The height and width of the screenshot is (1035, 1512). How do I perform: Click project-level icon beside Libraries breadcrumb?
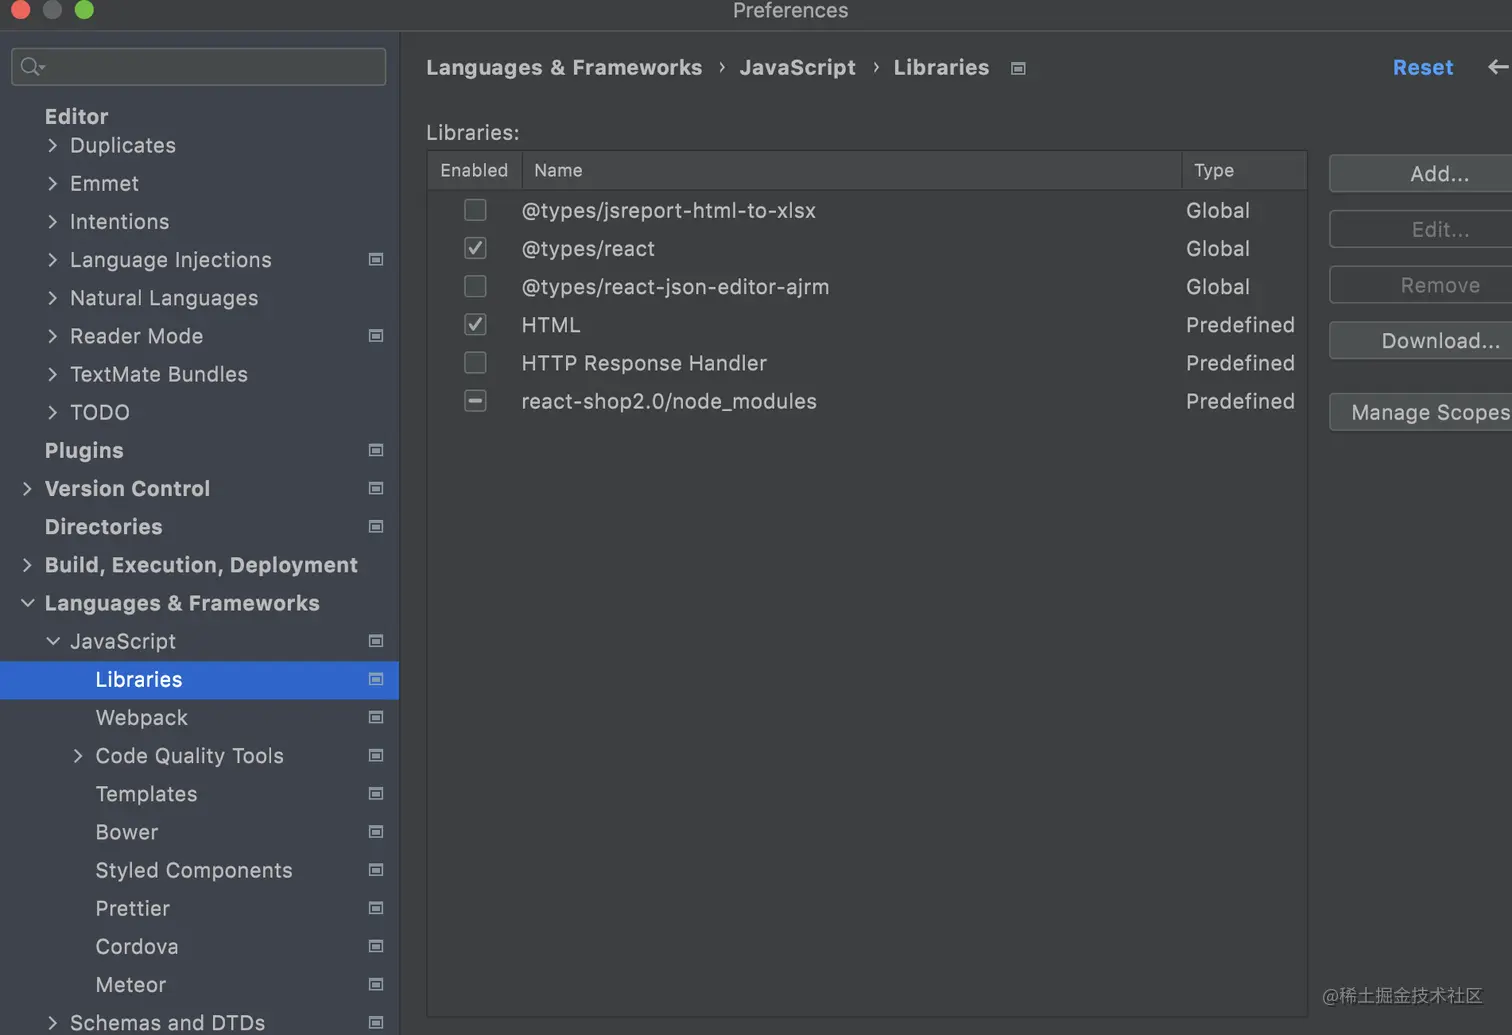pos(1018,69)
